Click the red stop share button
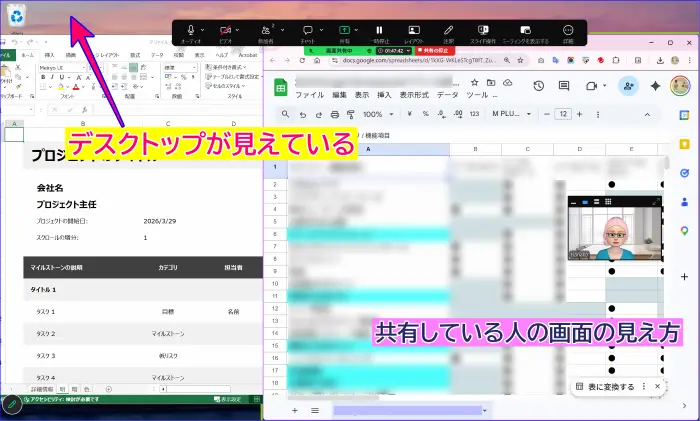Viewport: 700px width, 421px height. pyautogui.click(x=434, y=50)
